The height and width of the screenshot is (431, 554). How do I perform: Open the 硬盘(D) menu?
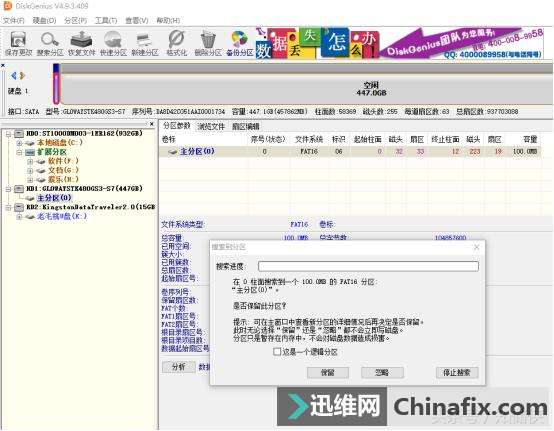point(45,20)
